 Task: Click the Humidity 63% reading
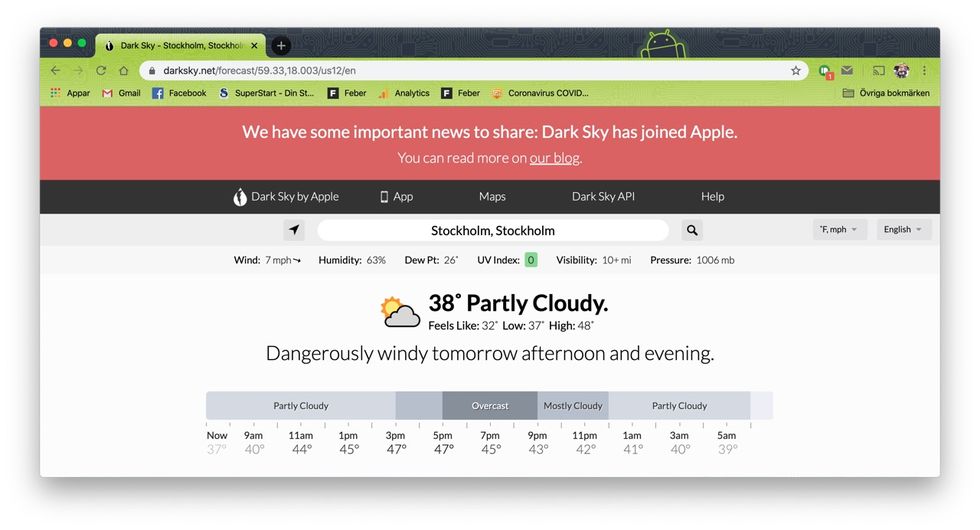[x=352, y=260]
